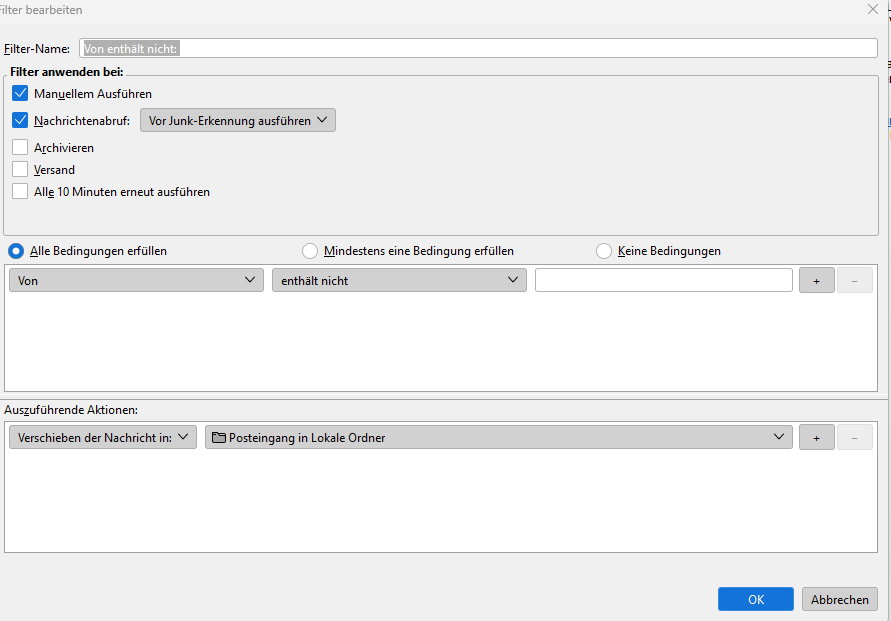Click the Filter-Name text field
The image size is (891, 621).
point(478,48)
